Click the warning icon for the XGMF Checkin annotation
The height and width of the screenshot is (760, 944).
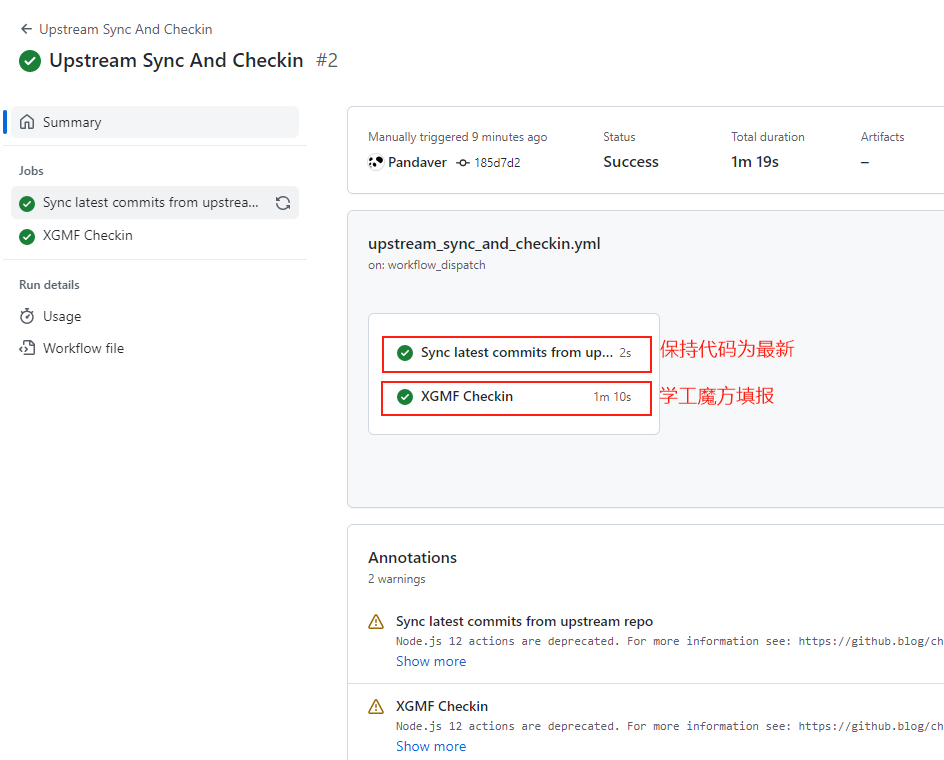(376, 706)
